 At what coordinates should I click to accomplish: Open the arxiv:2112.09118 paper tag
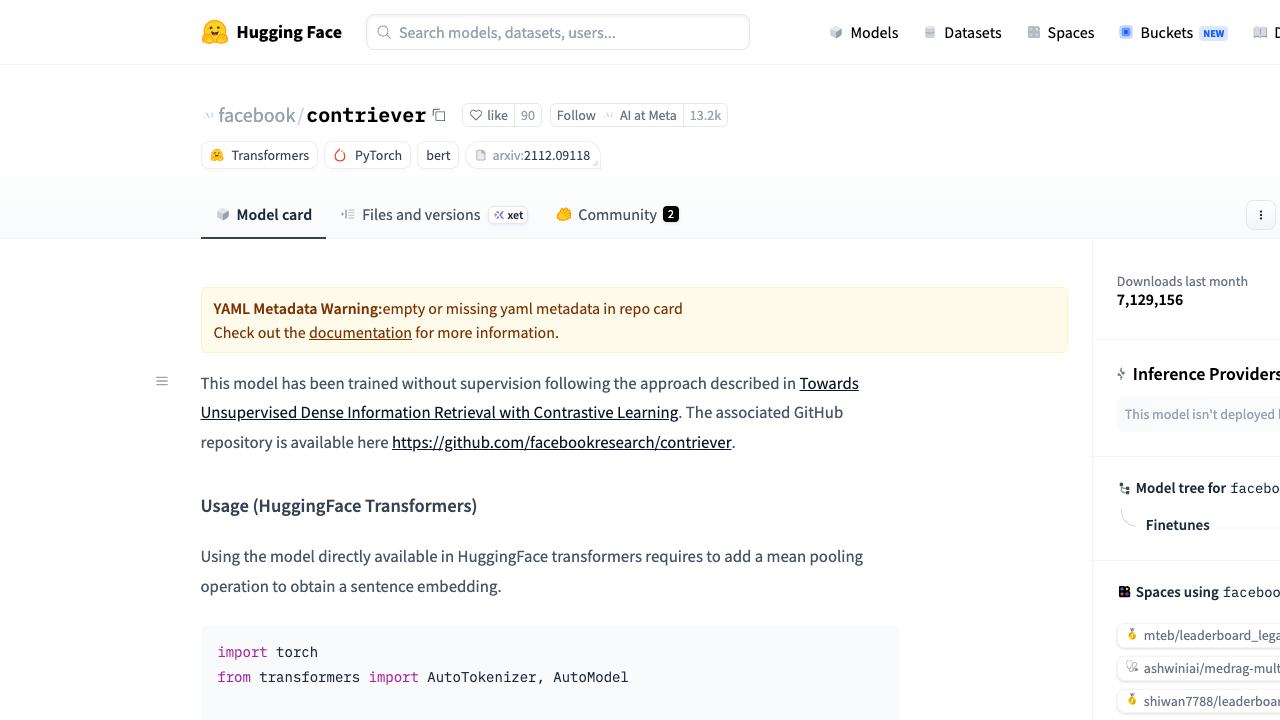[x=533, y=155]
